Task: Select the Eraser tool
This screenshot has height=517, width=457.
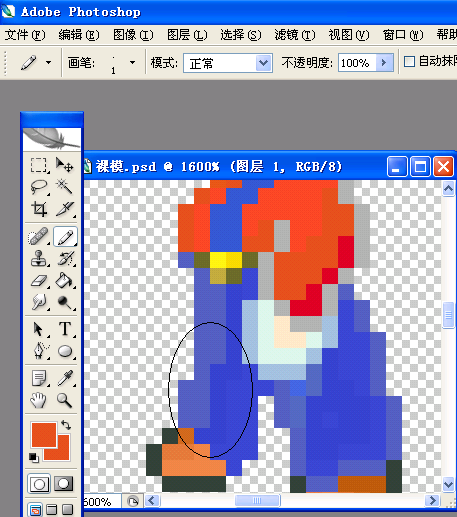Action: pyautogui.click(x=39, y=280)
